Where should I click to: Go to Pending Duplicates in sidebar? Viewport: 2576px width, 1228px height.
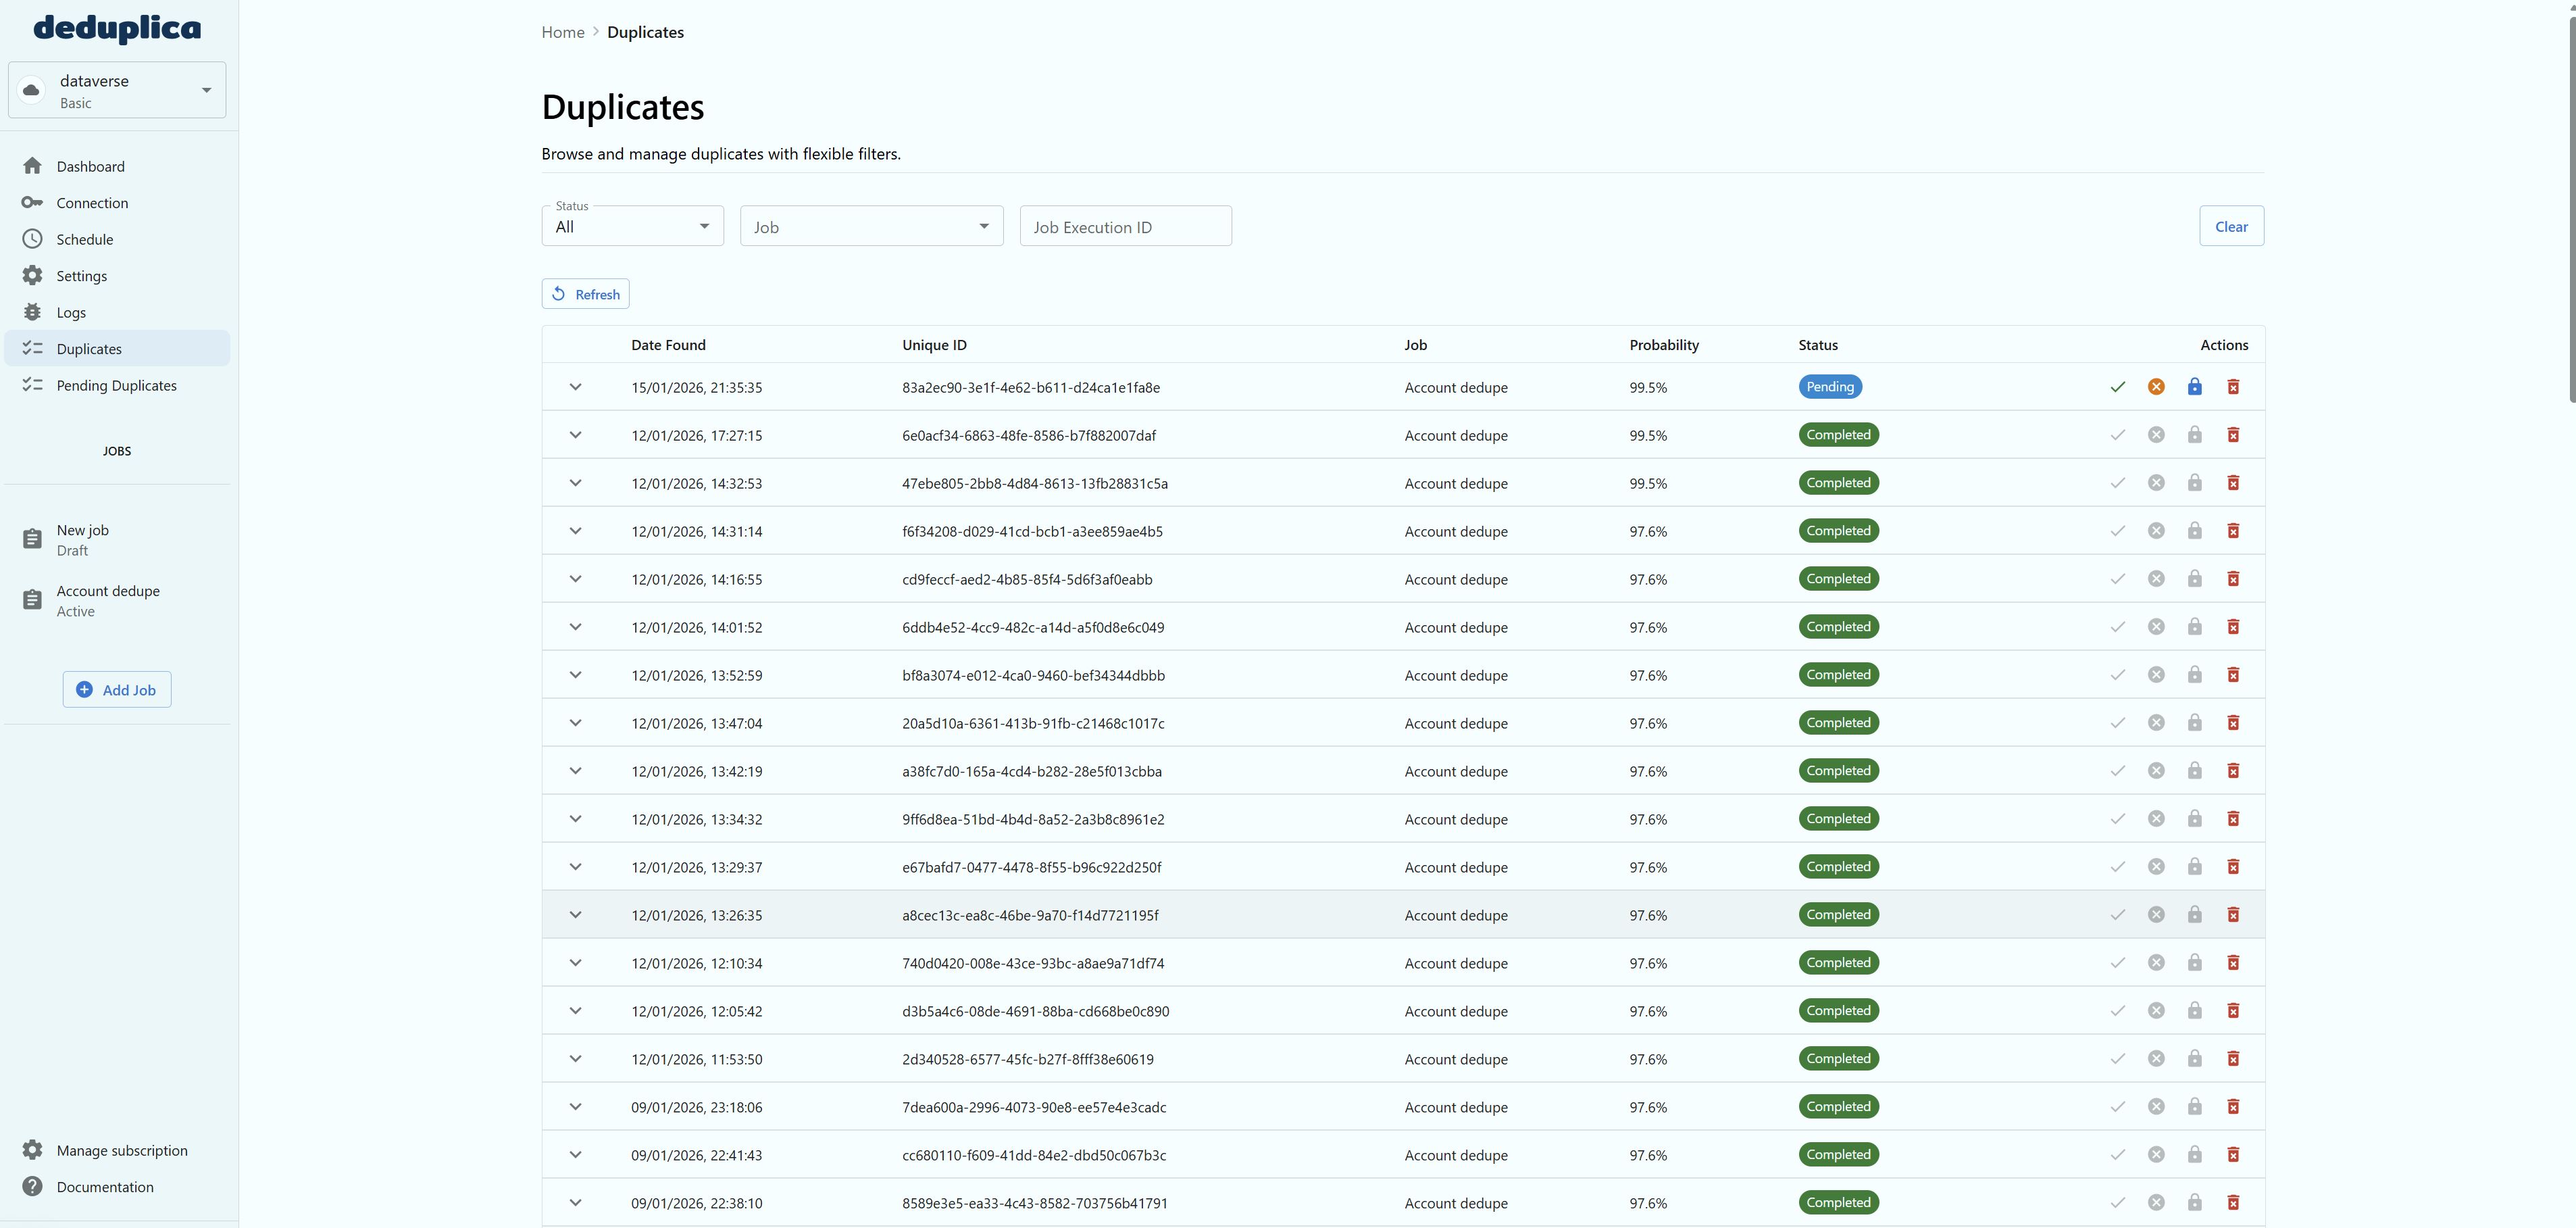point(116,385)
